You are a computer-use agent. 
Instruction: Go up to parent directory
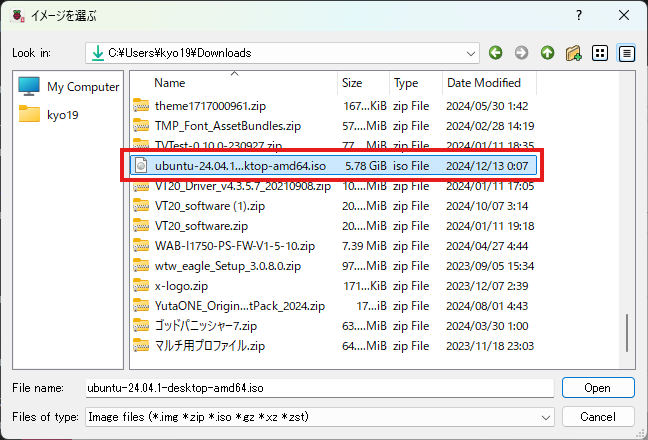pyautogui.click(x=547, y=53)
